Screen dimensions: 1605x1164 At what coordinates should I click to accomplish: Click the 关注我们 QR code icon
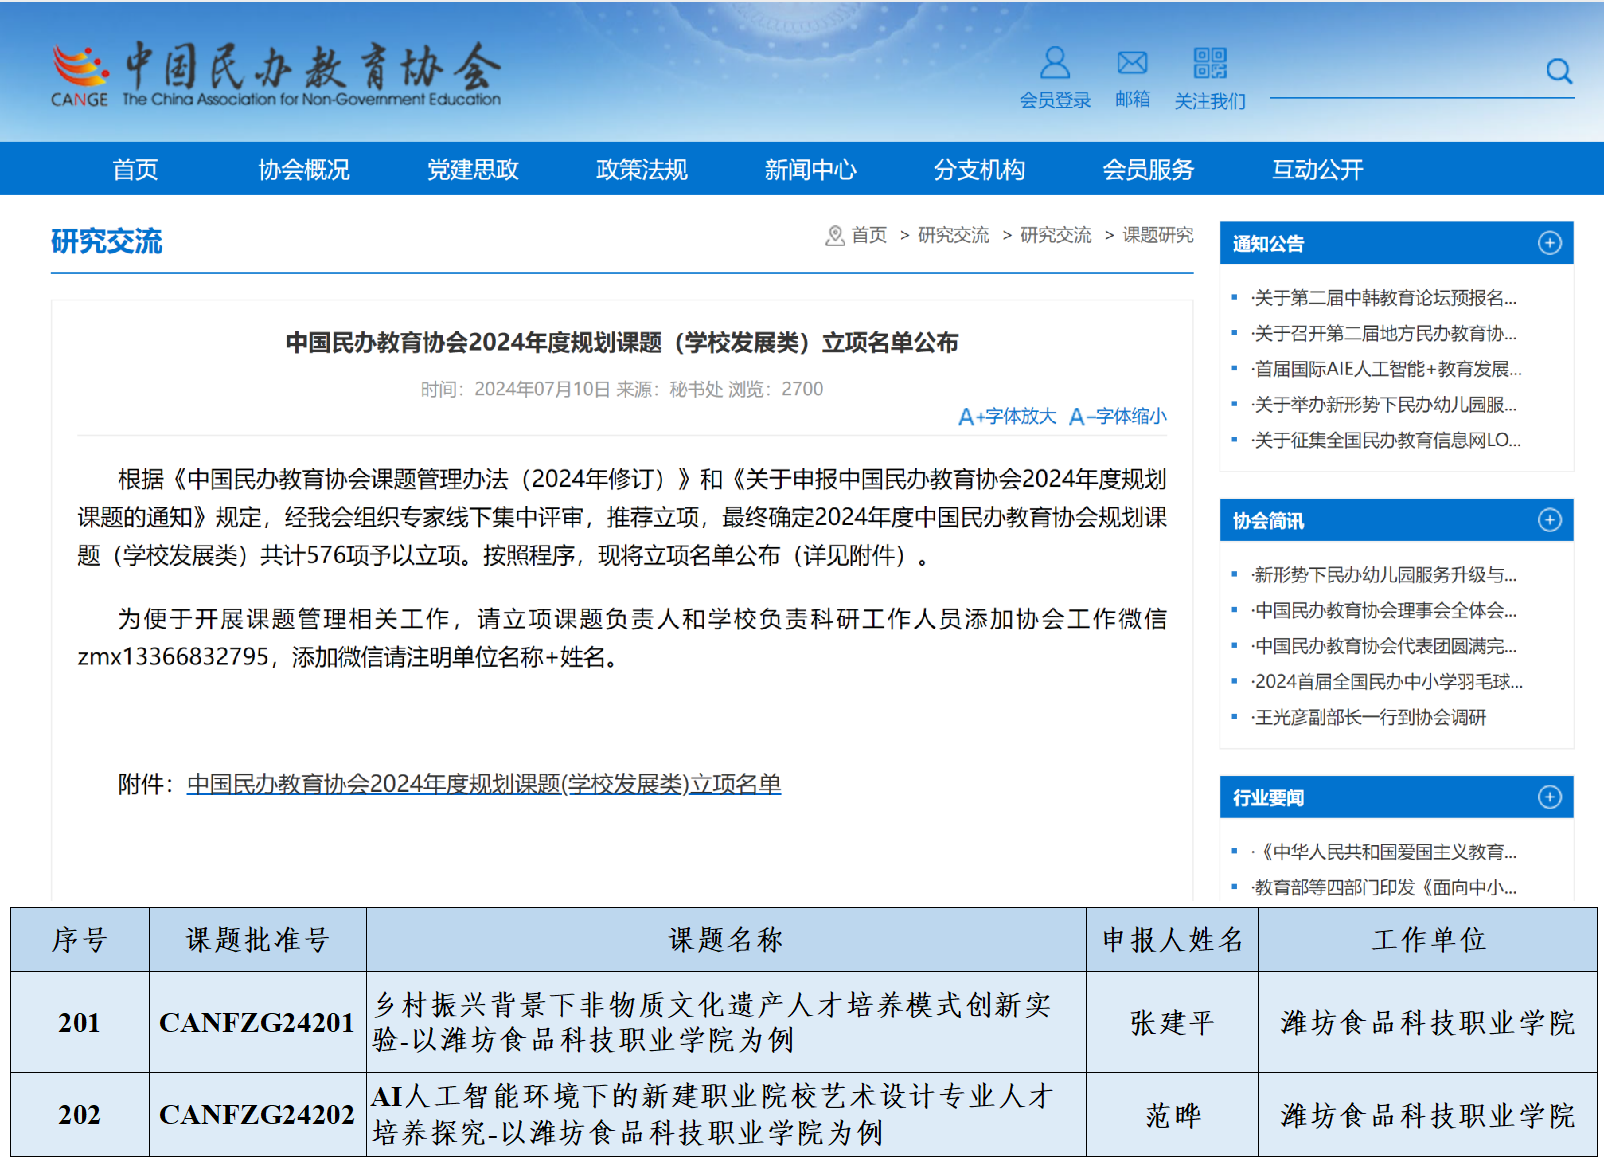1209,63
